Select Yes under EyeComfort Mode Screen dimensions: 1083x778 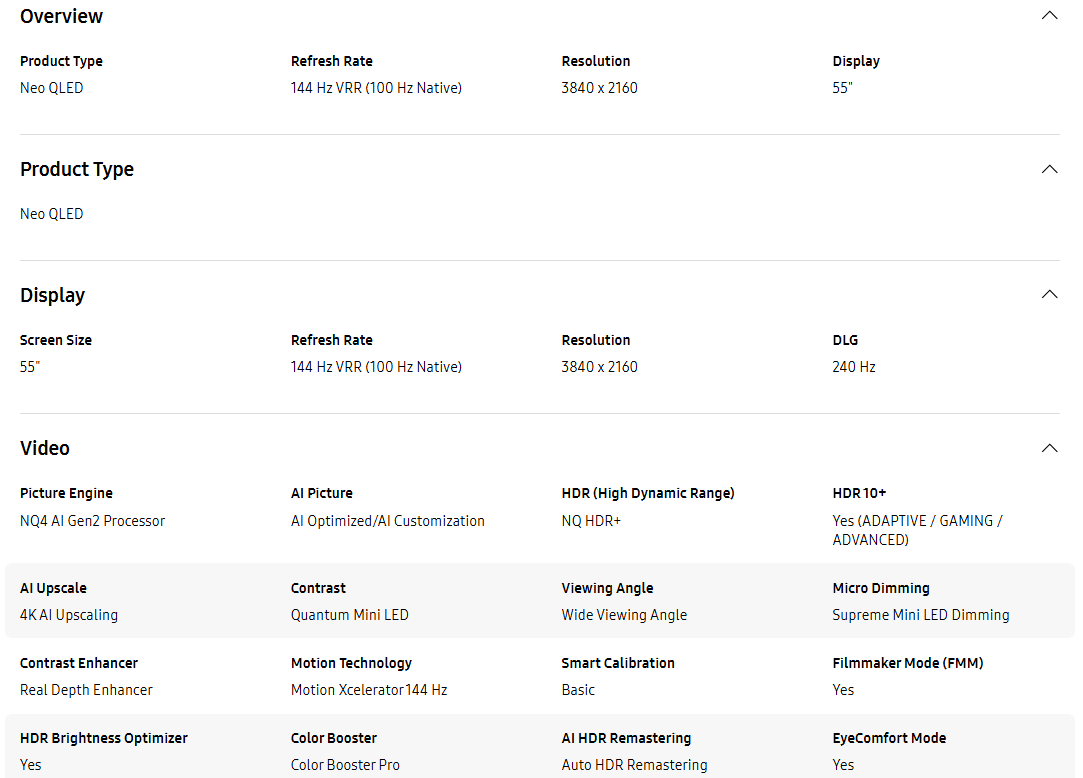[843, 765]
